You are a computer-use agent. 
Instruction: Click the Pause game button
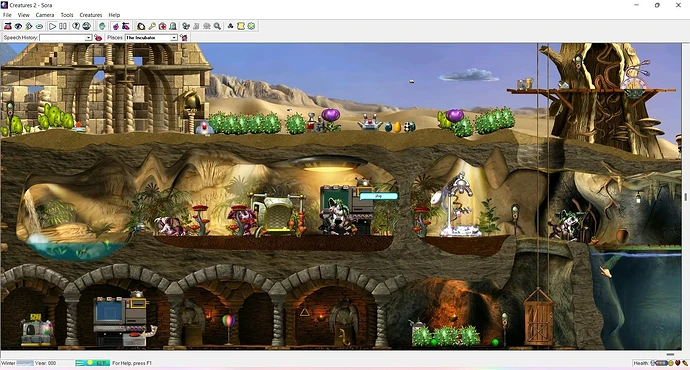pos(63,26)
